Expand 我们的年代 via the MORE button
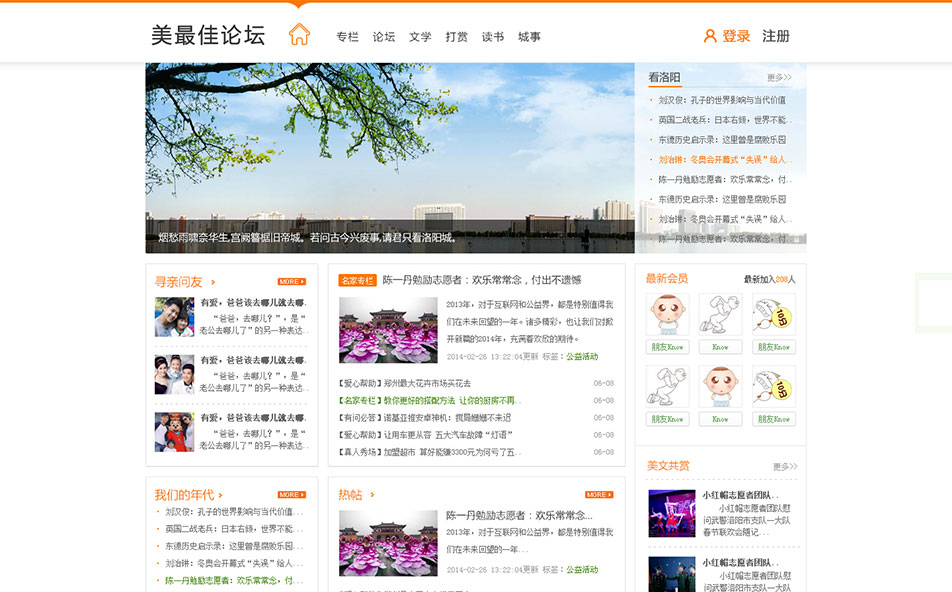Image resolution: width=952 pixels, height=592 pixels. tap(291, 495)
